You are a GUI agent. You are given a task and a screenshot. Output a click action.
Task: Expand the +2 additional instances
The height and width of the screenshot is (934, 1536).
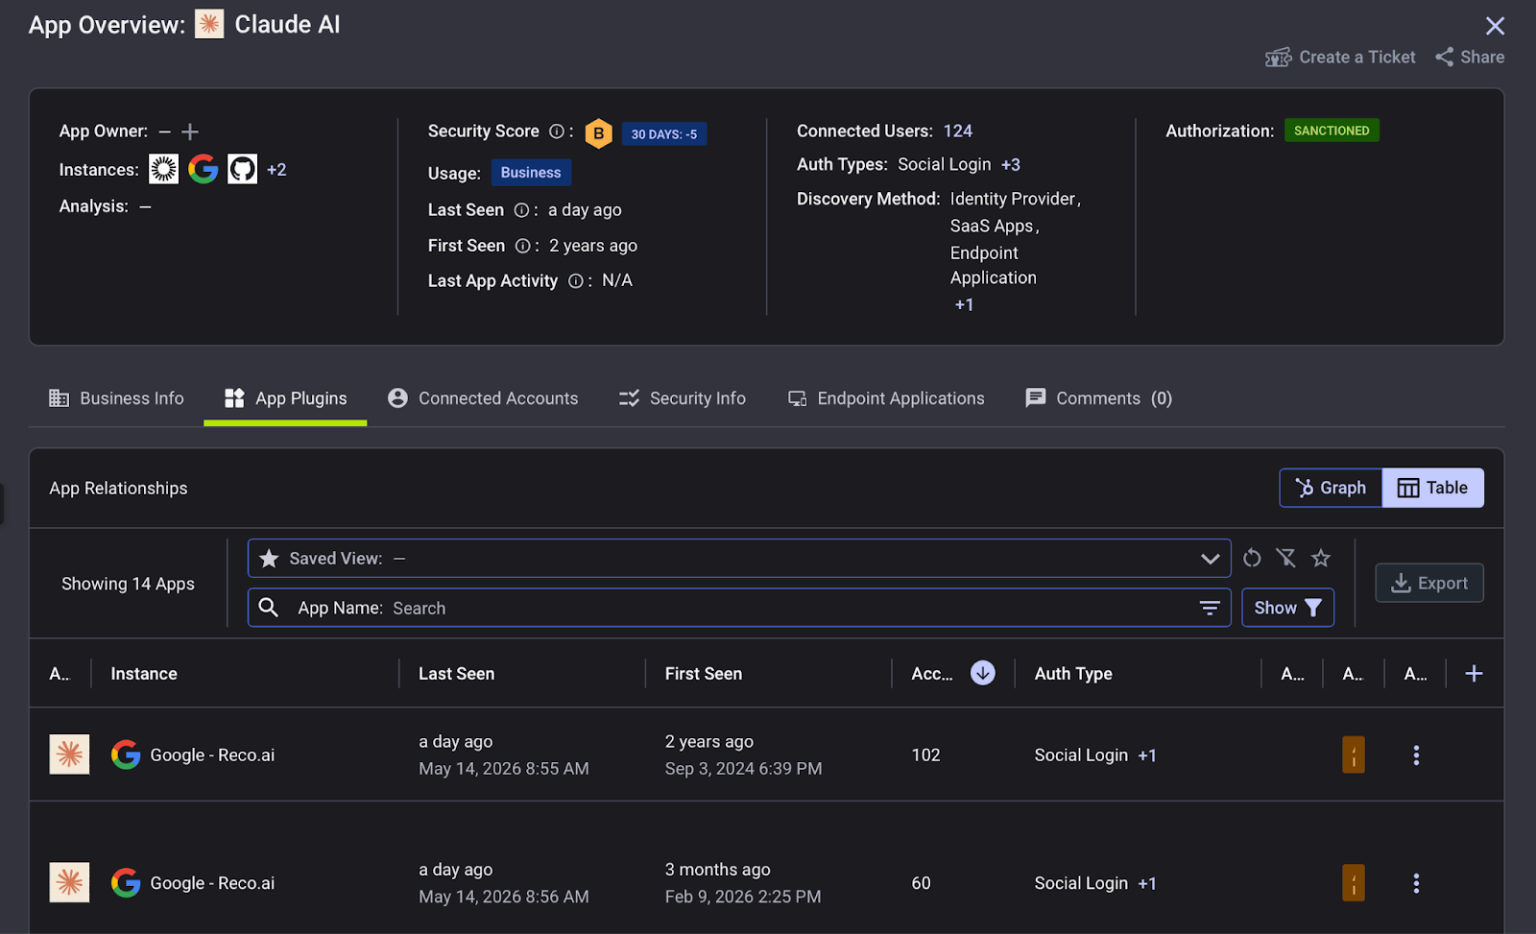pos(277,170)
